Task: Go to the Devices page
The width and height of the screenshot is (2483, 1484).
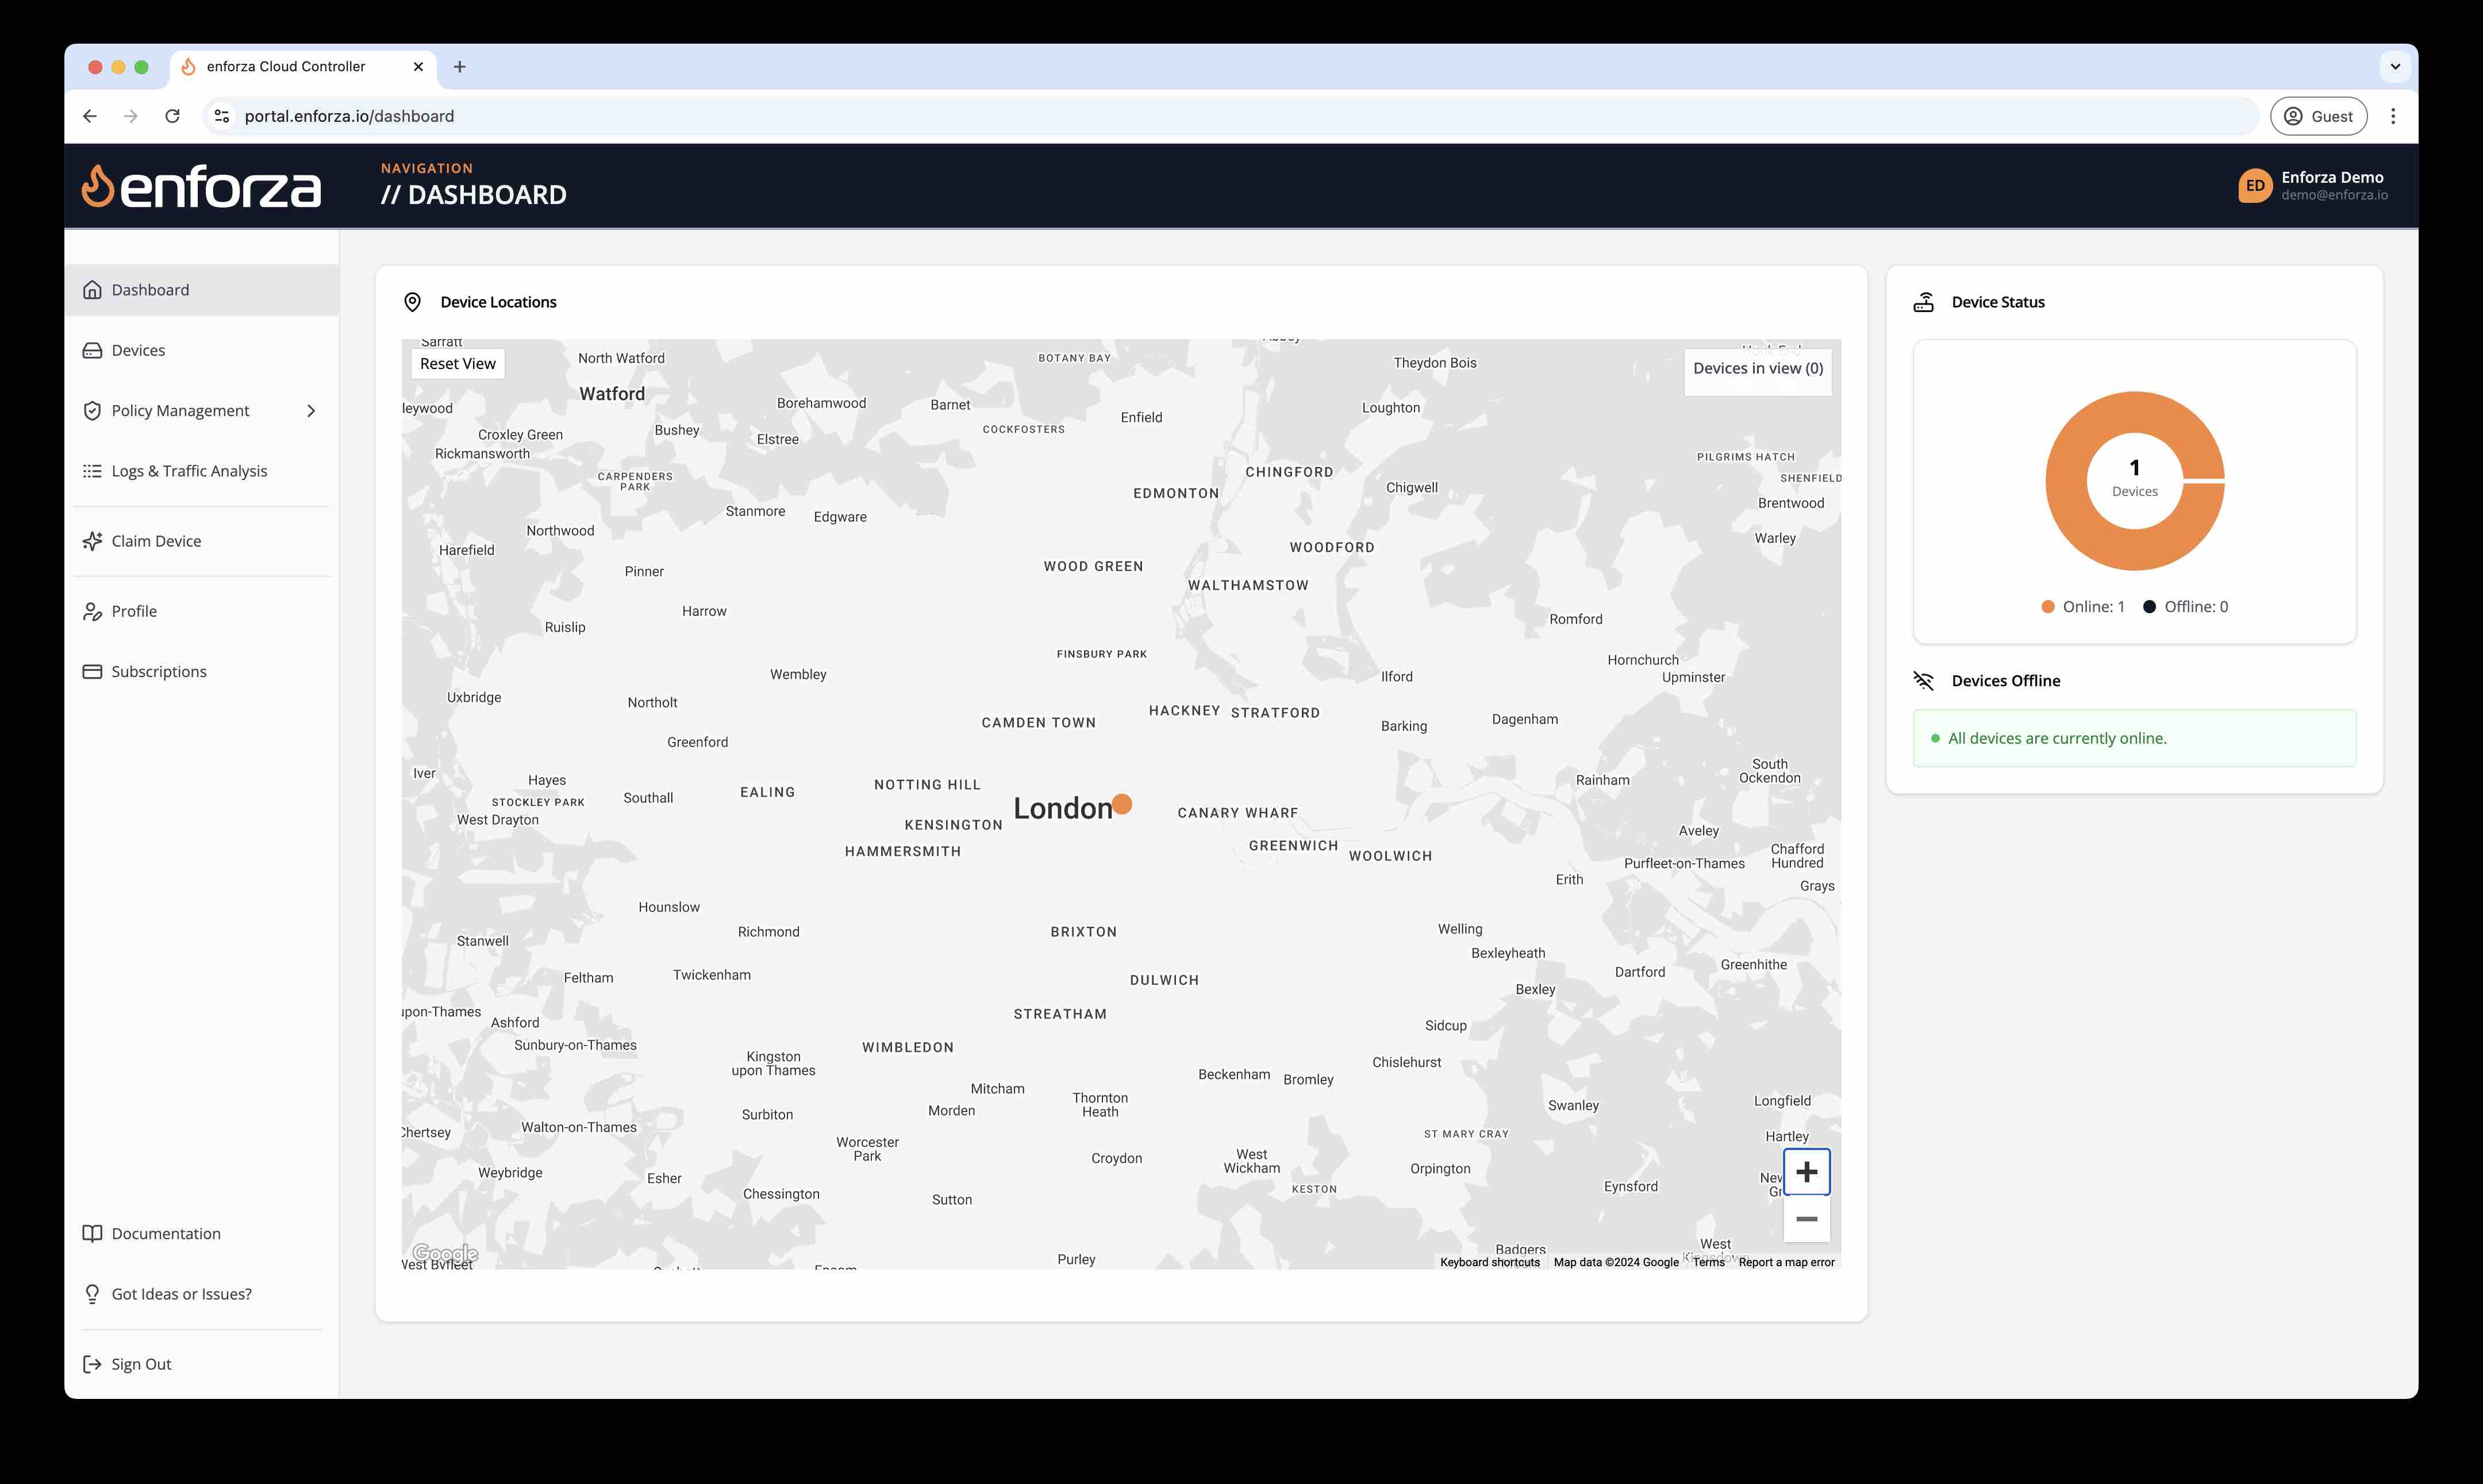Action: coord(202,350)
